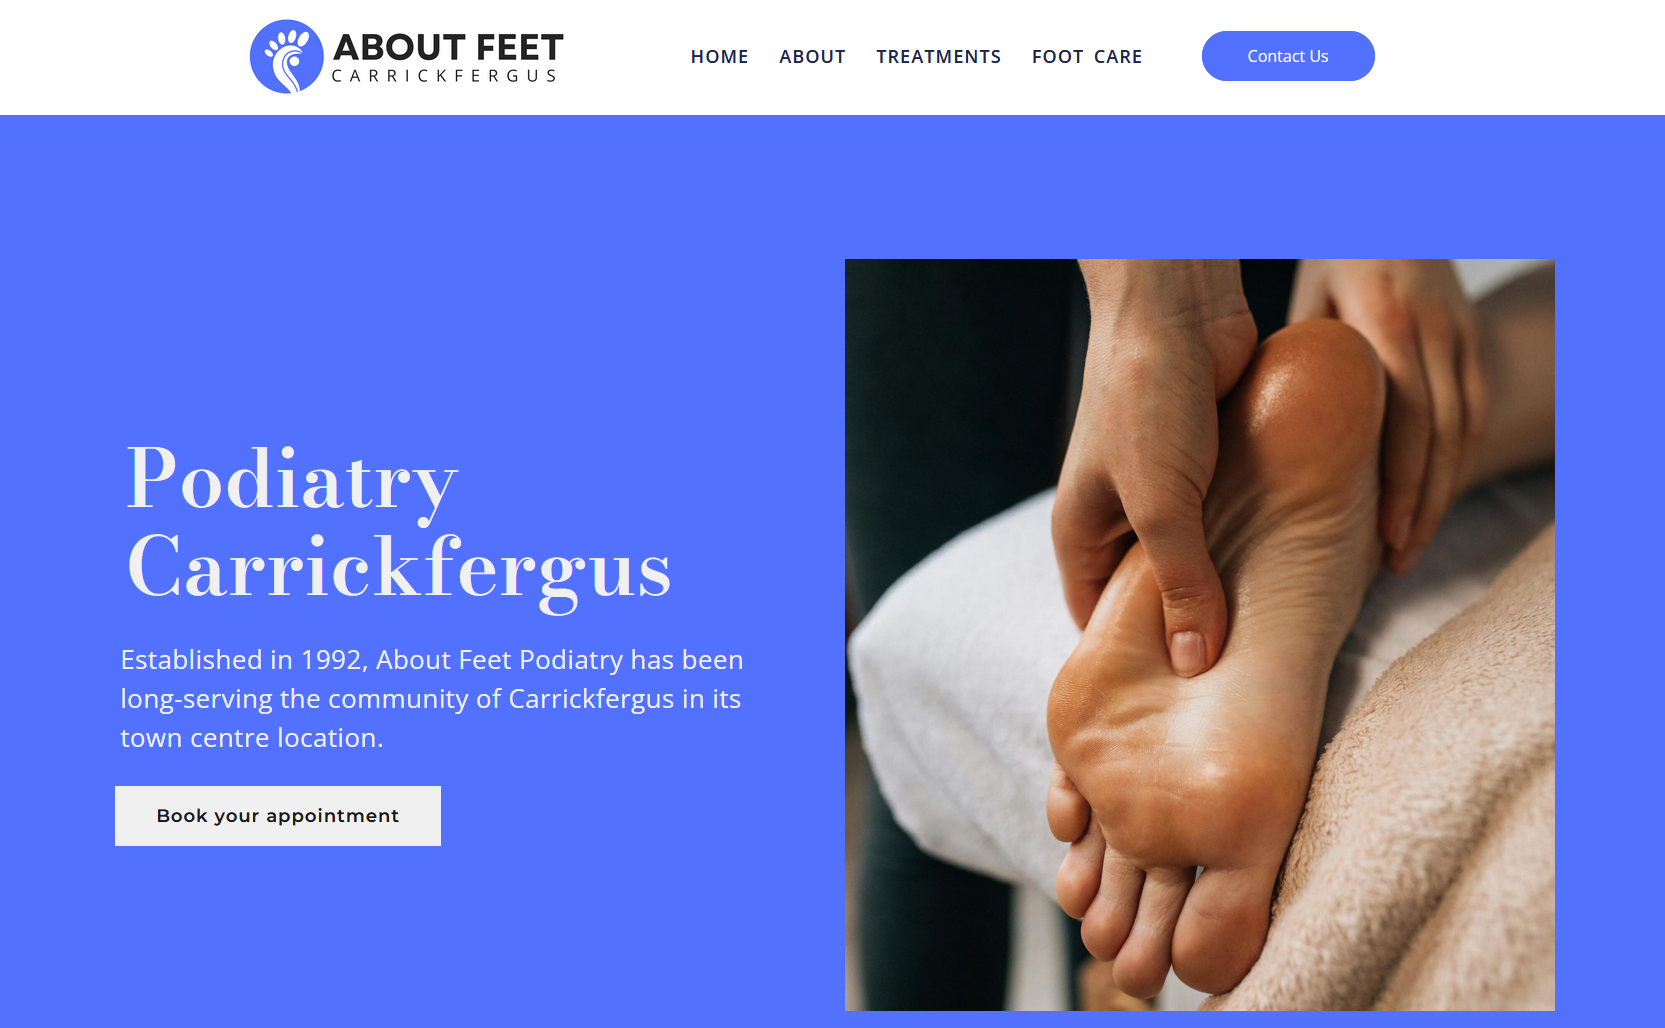The width and height of the screenshot is (1665, 1028).
Task: Select FOOT CARE in the navigation
Action: [x=1087, y=57]
